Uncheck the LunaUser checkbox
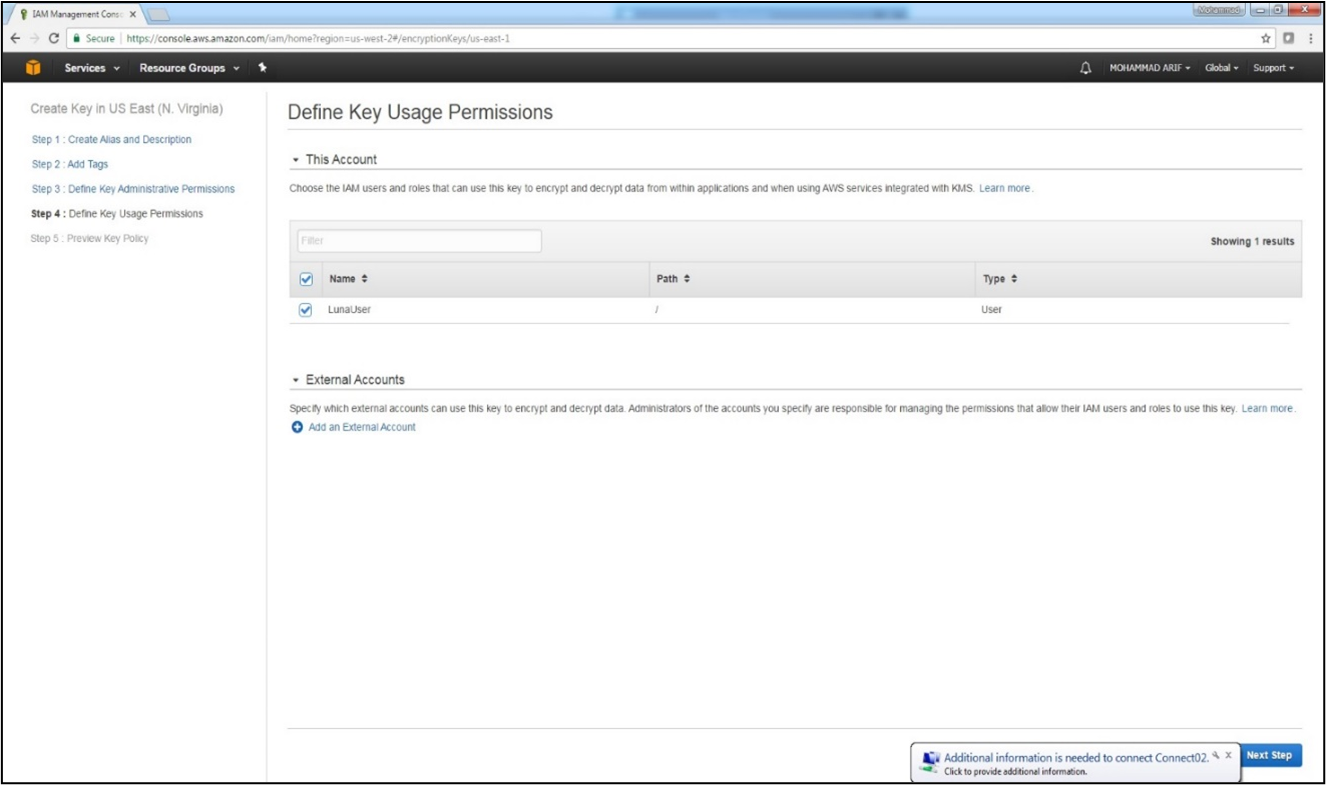This screenshot has height=785, width=1326. click(306, 310)
